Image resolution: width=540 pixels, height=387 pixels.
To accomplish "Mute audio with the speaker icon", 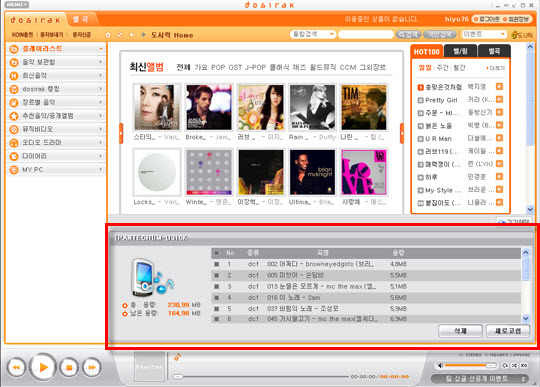I will tap(440, 365).
